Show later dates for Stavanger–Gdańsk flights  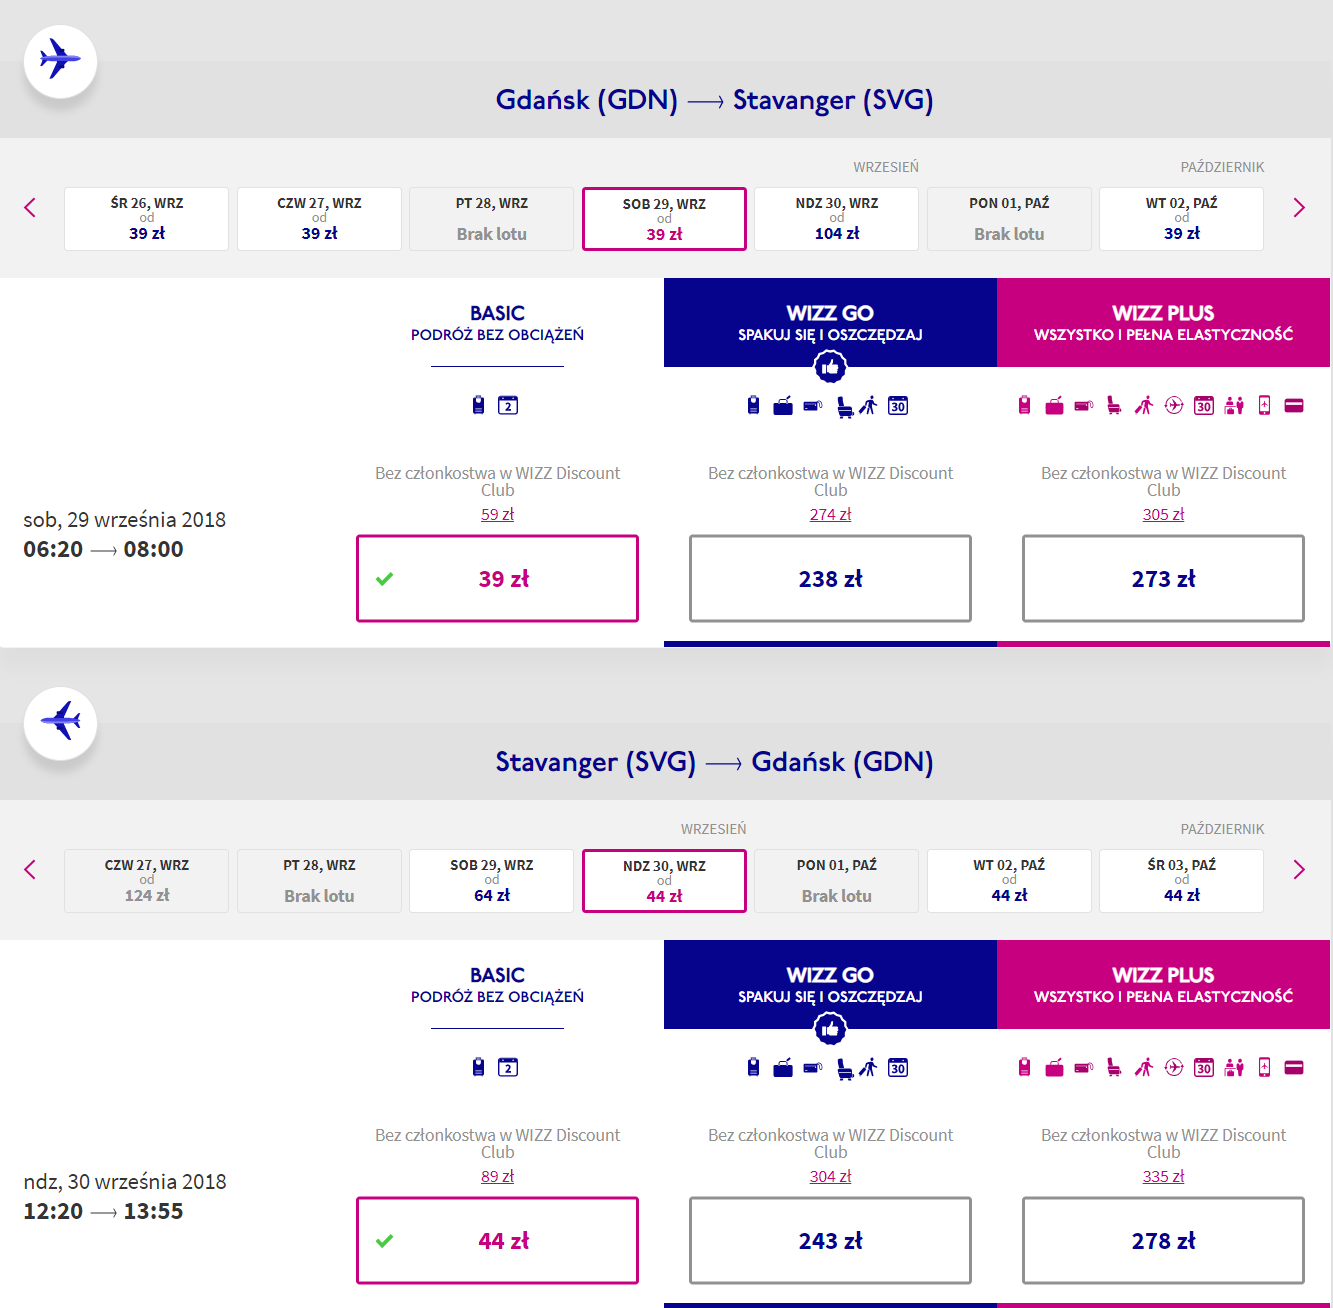(x=1299, y=869)
